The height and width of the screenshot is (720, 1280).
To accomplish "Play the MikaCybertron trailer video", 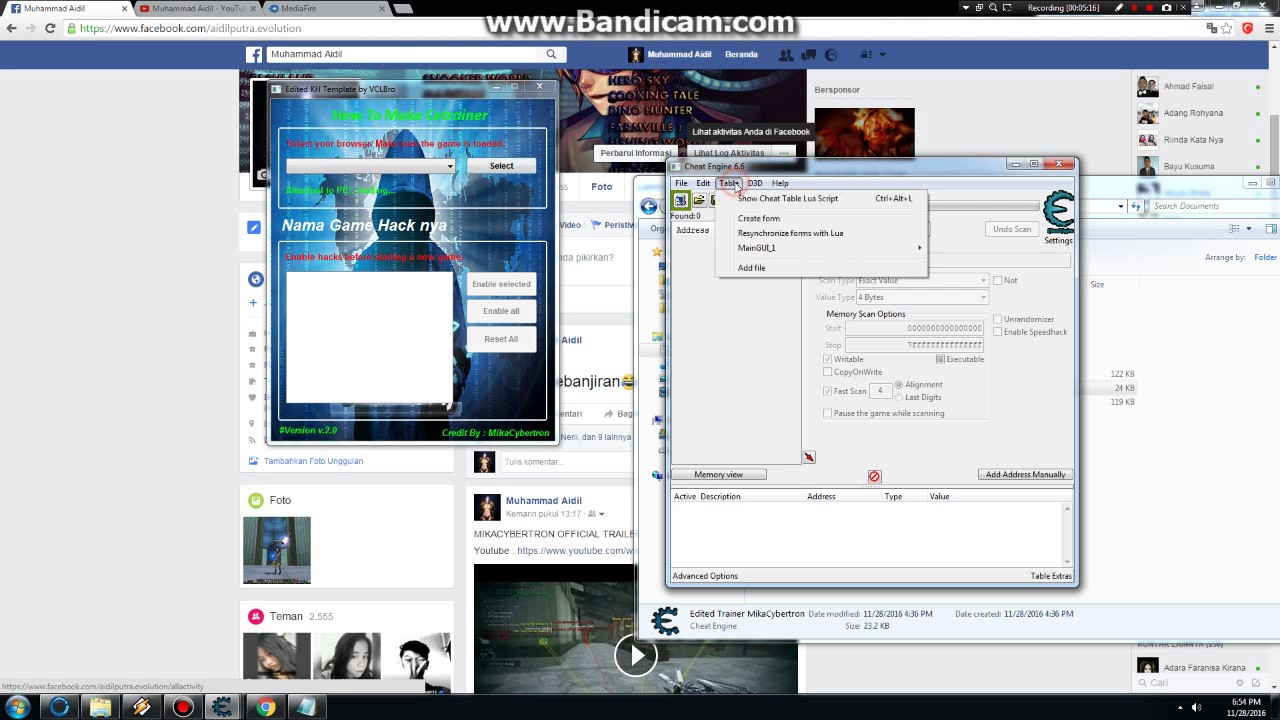I will pos(636,656).
